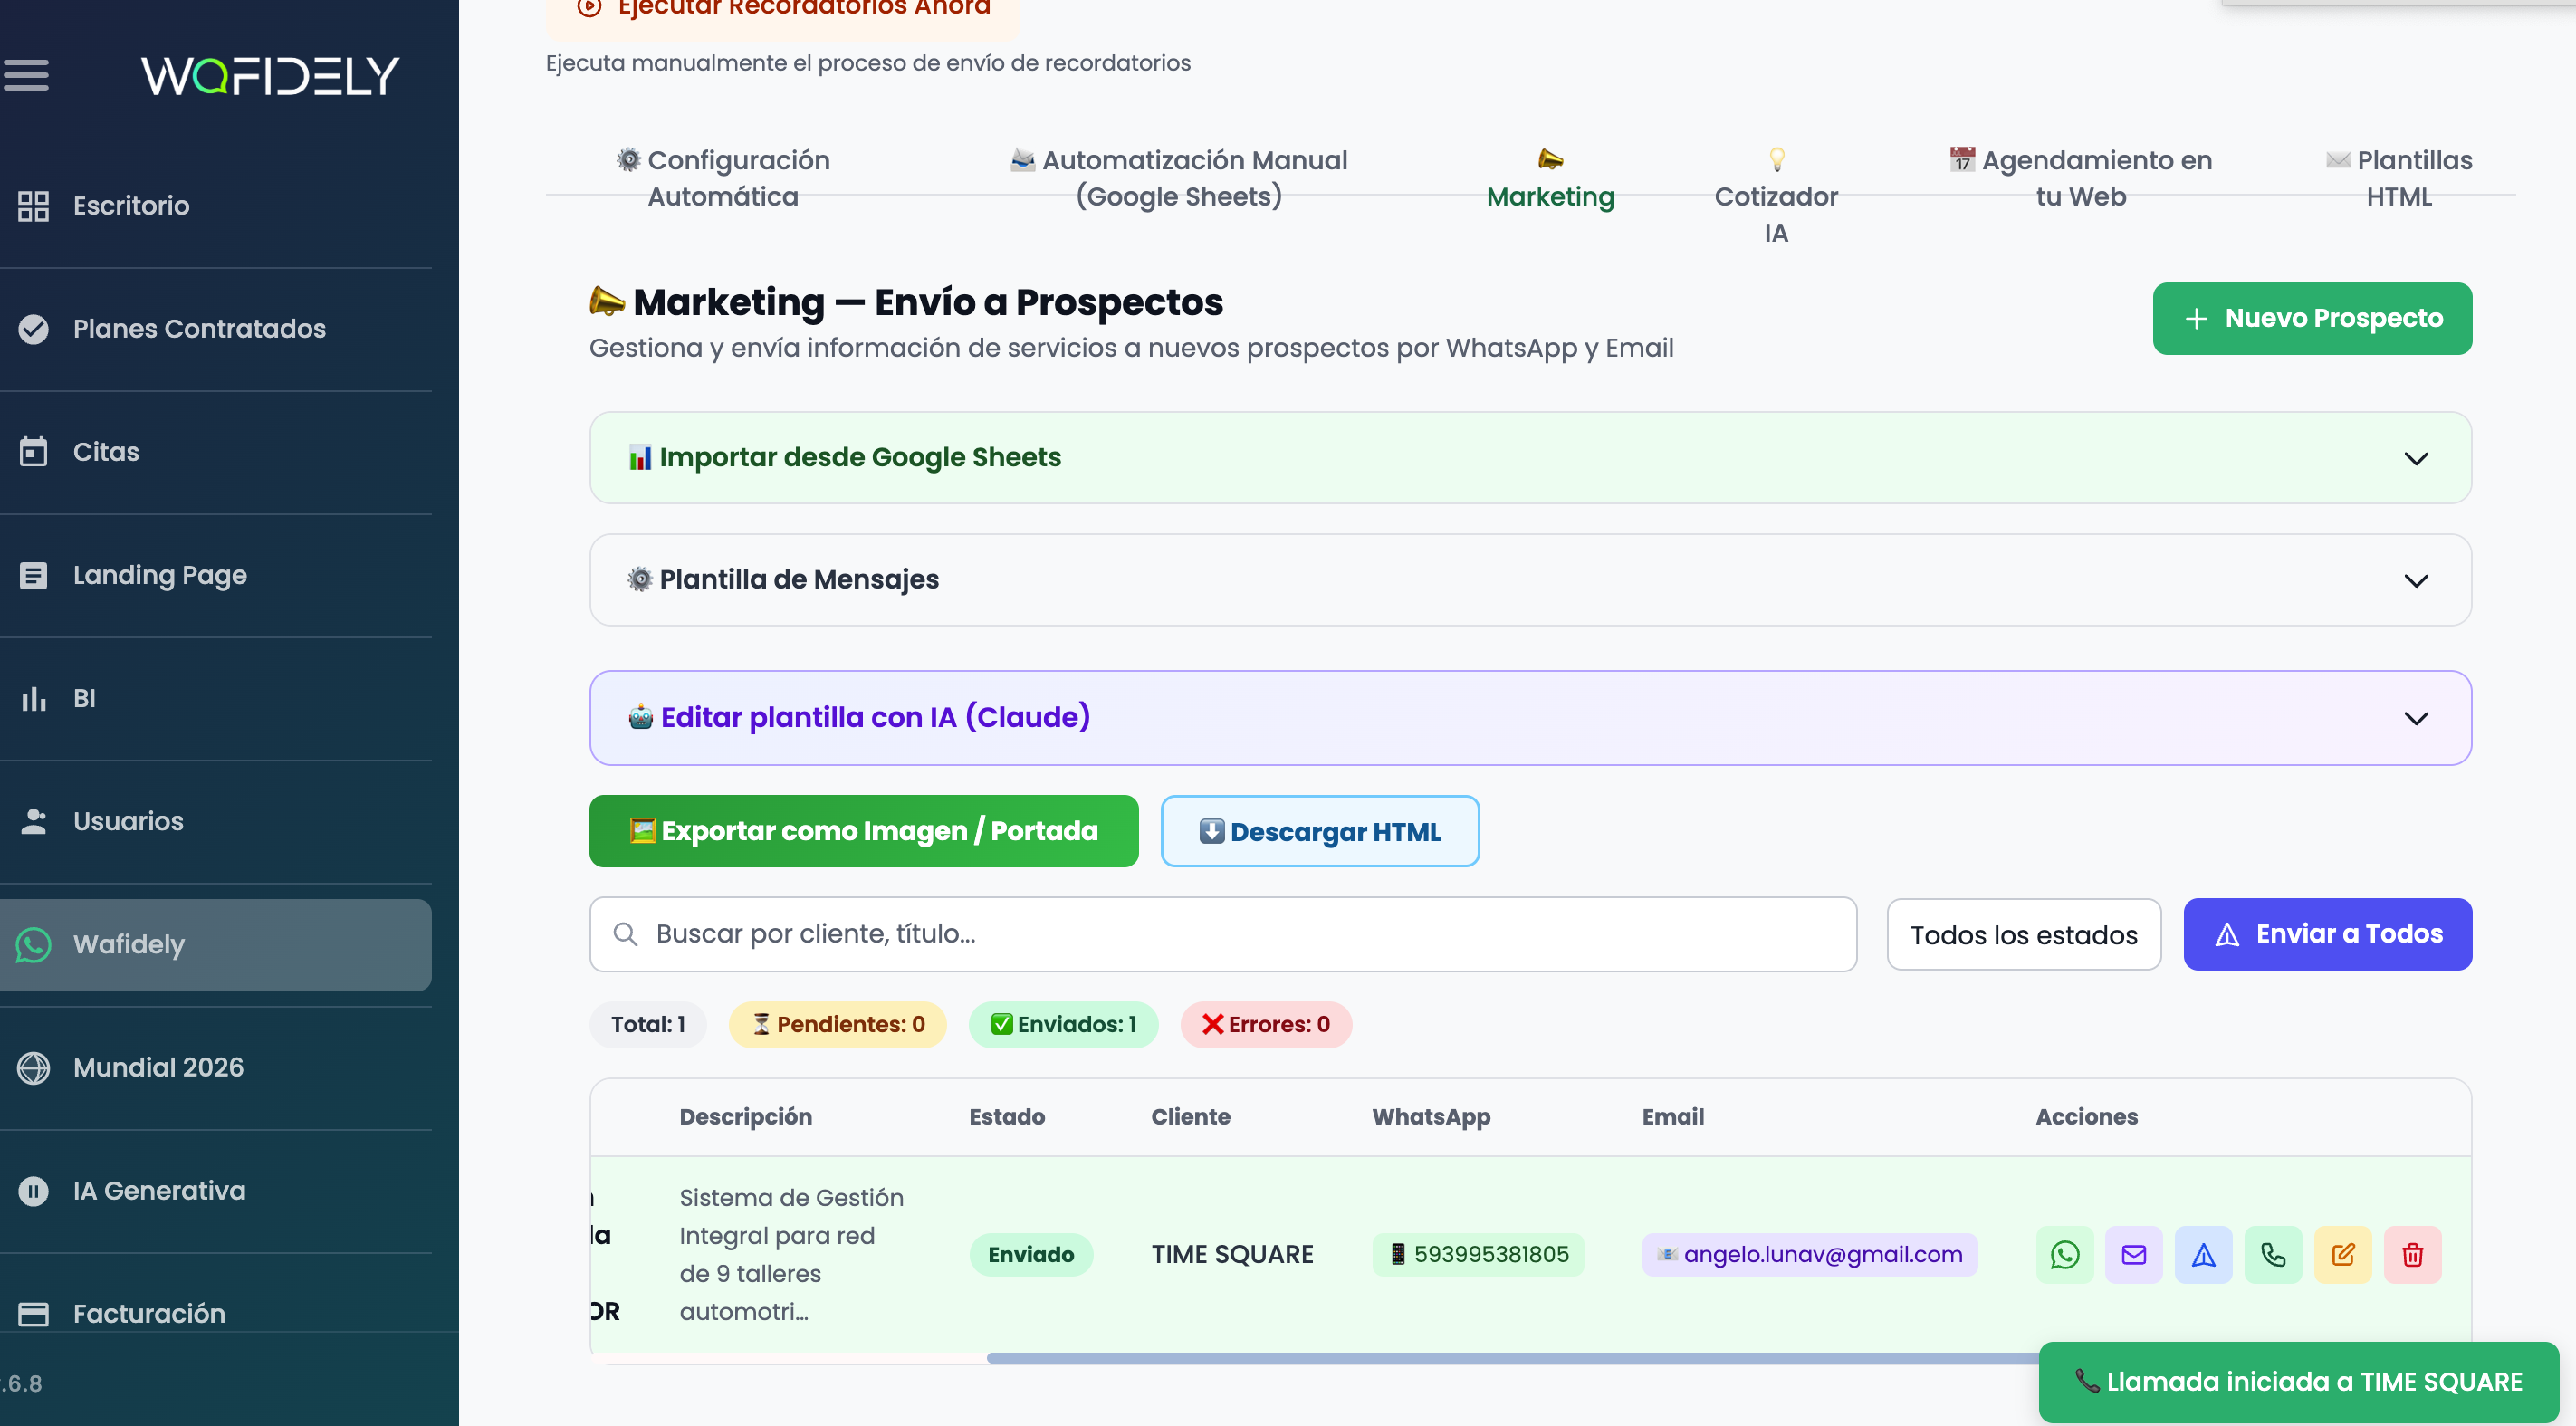Click the Citas calendar icon
This screenshot has width=2576, height=1426.
(33, 452)
